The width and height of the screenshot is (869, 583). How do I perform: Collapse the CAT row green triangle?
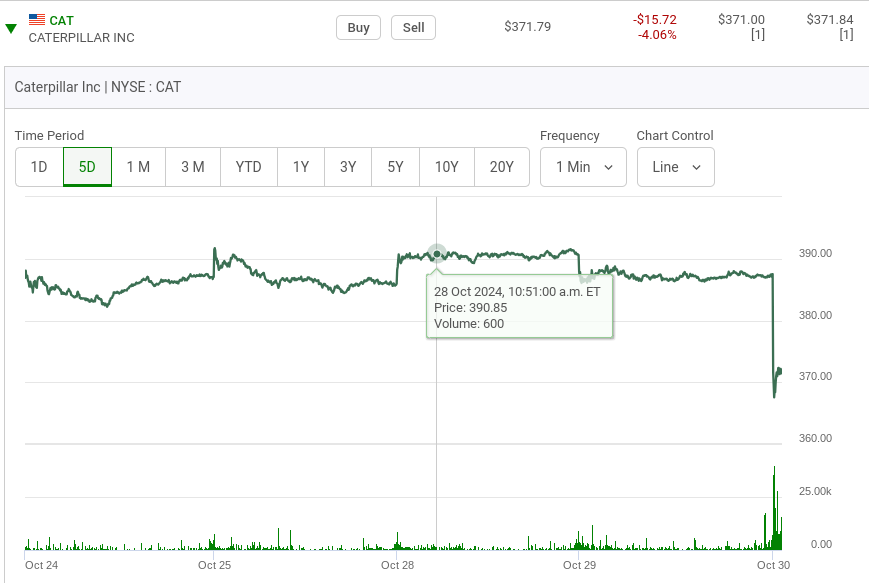pyautogui.click(x=11, y=28)
